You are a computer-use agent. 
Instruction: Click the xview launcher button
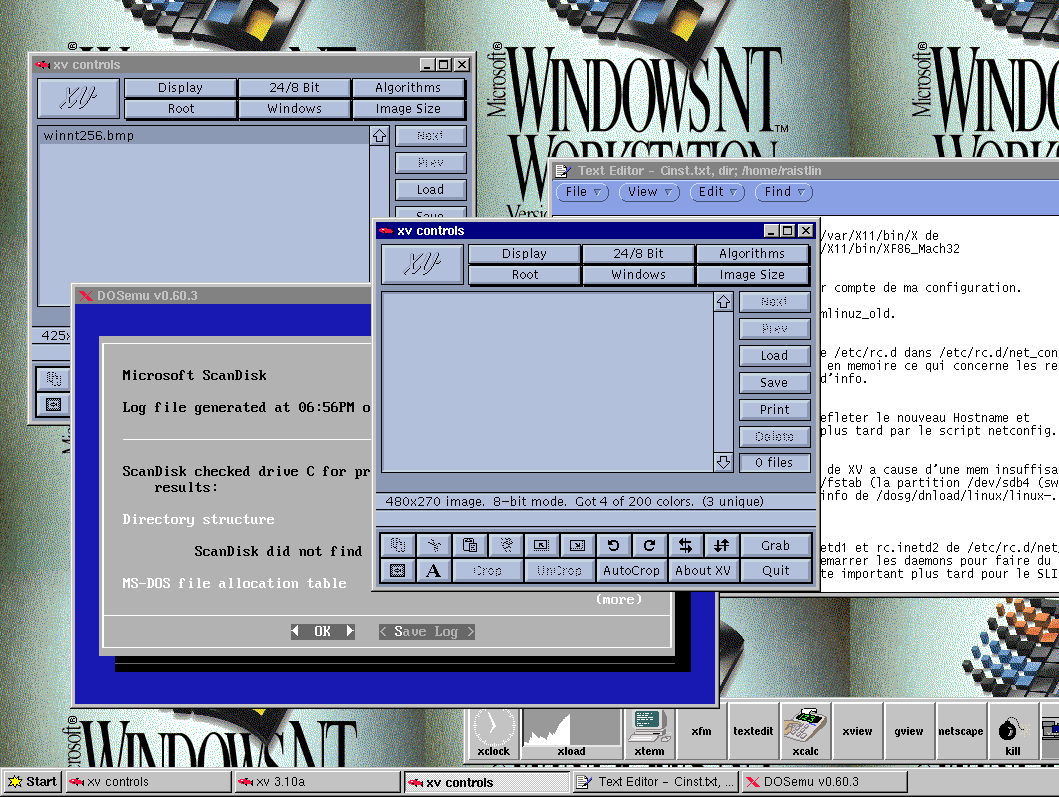point(857,731)
